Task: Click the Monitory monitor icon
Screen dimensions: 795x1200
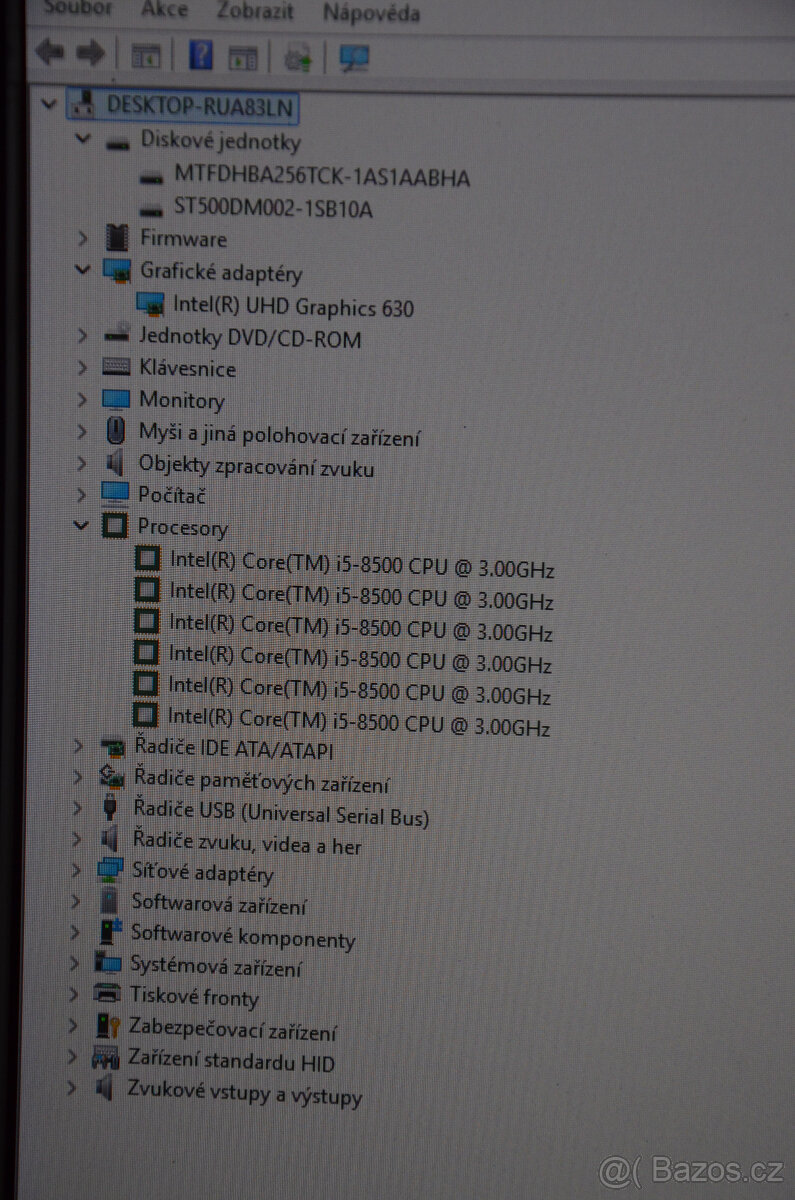Action: click(x=116, y=399)
